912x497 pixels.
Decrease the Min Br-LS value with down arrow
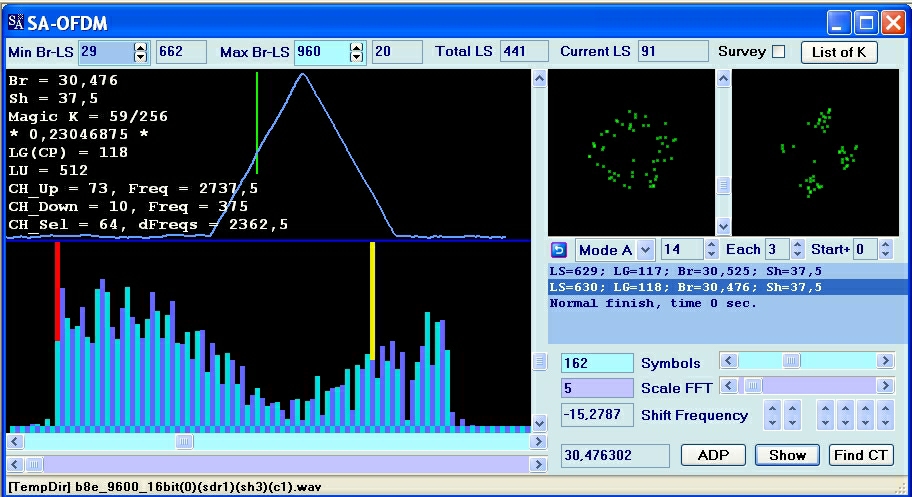[141, 57]
